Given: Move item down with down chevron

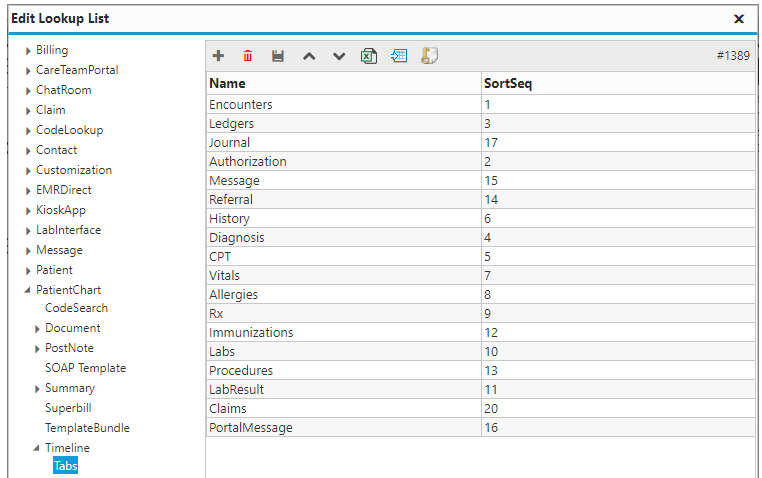Looking at the screenshot, I should pyautogui.click(x=339, y=56).
